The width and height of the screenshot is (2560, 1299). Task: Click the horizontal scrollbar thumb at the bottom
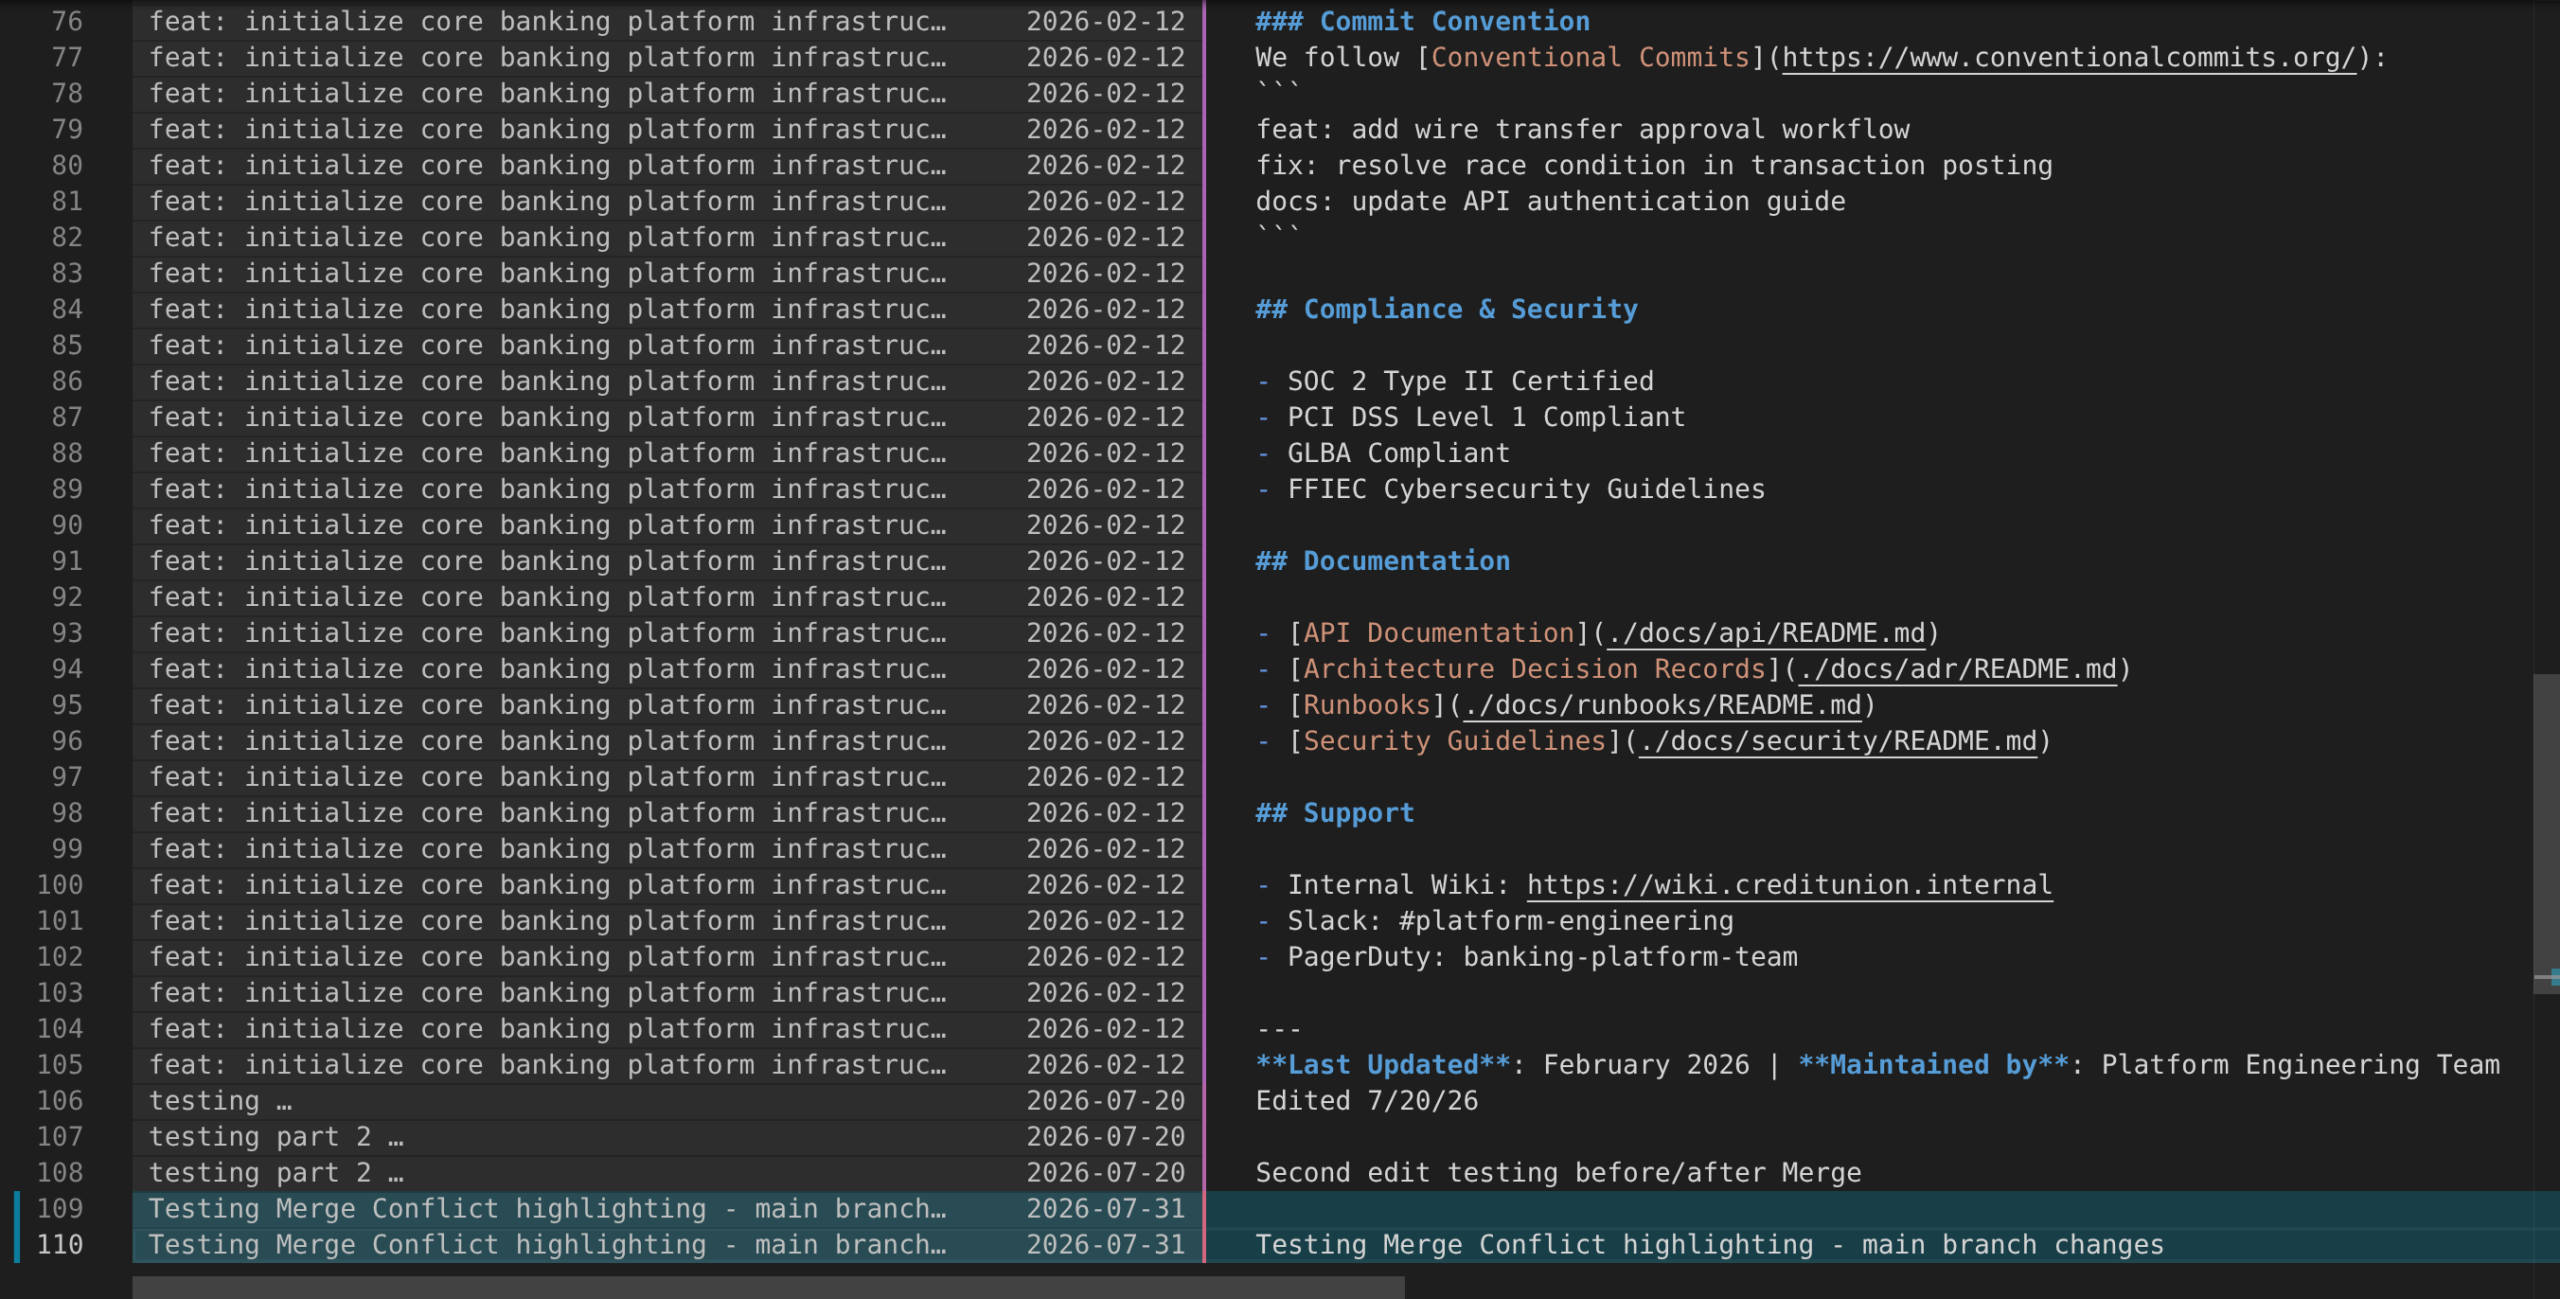click(x=768, y=1288)
